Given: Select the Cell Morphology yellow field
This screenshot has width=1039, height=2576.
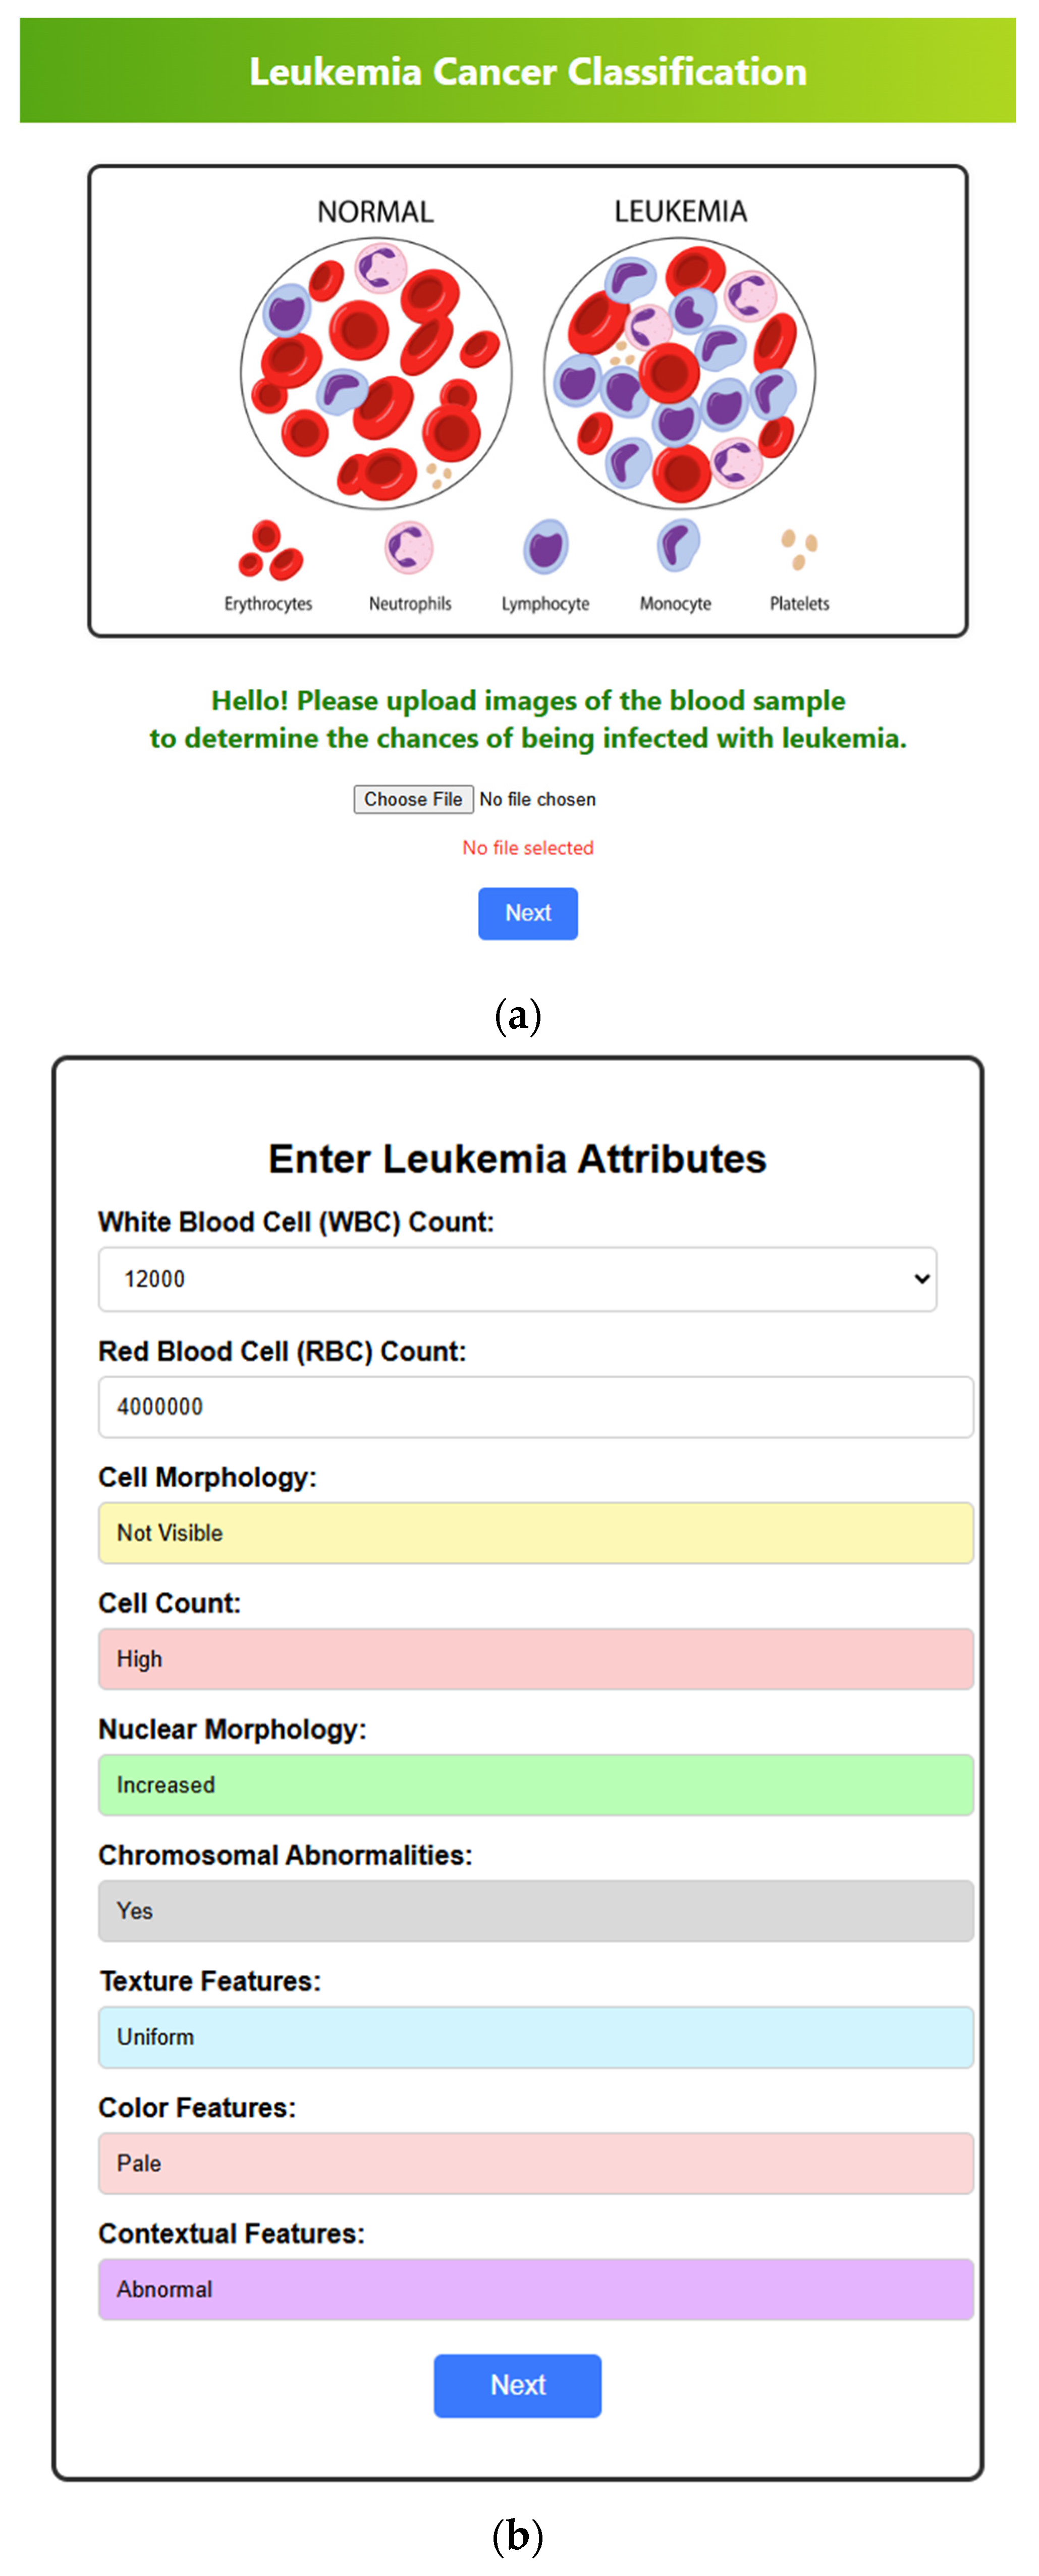Looking at the screenshot, I should [x=535, y=1532].
